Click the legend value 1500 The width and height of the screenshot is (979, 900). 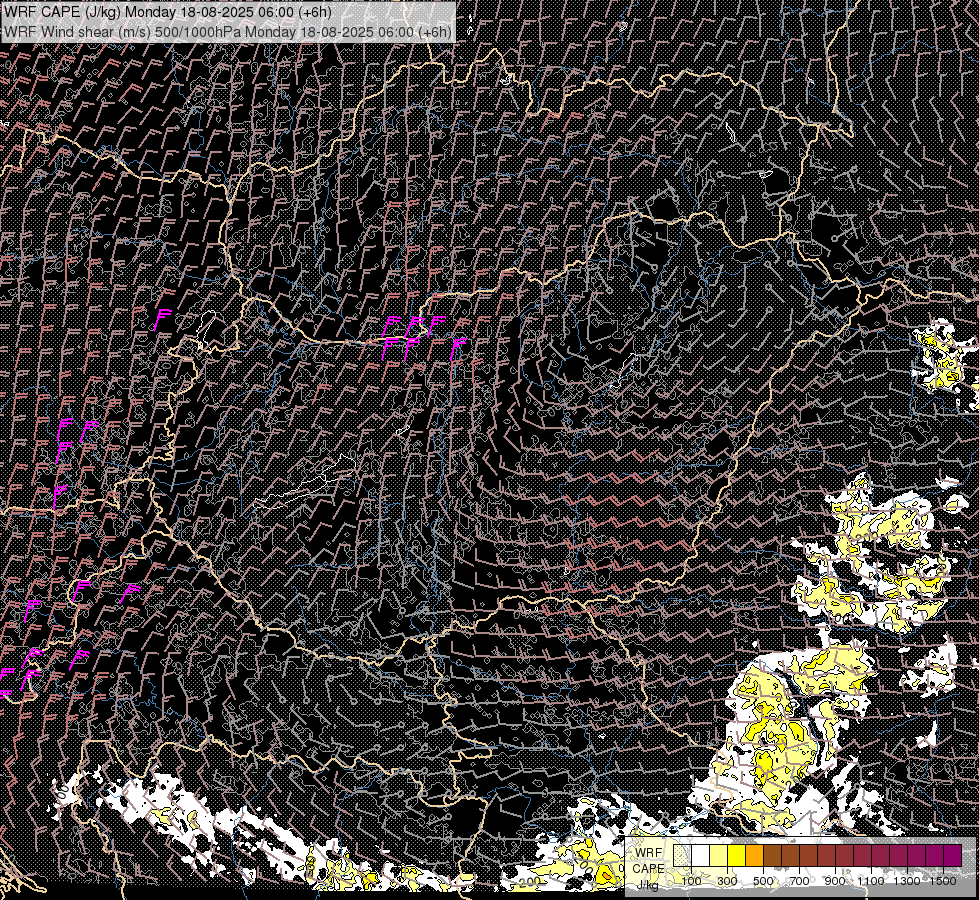[x=943, y=881]
